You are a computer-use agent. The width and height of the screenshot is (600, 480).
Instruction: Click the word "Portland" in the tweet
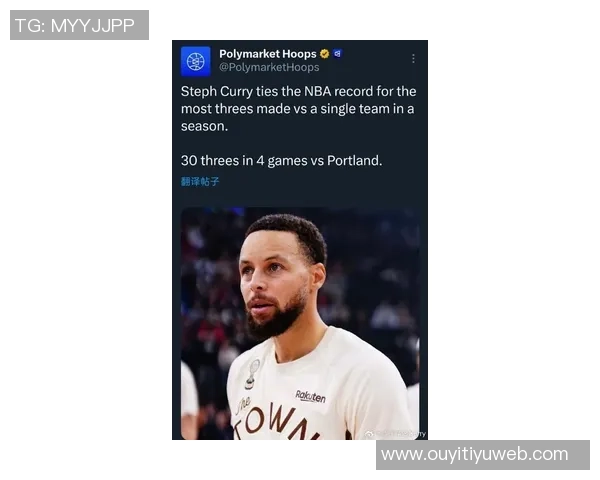point(353,160)
